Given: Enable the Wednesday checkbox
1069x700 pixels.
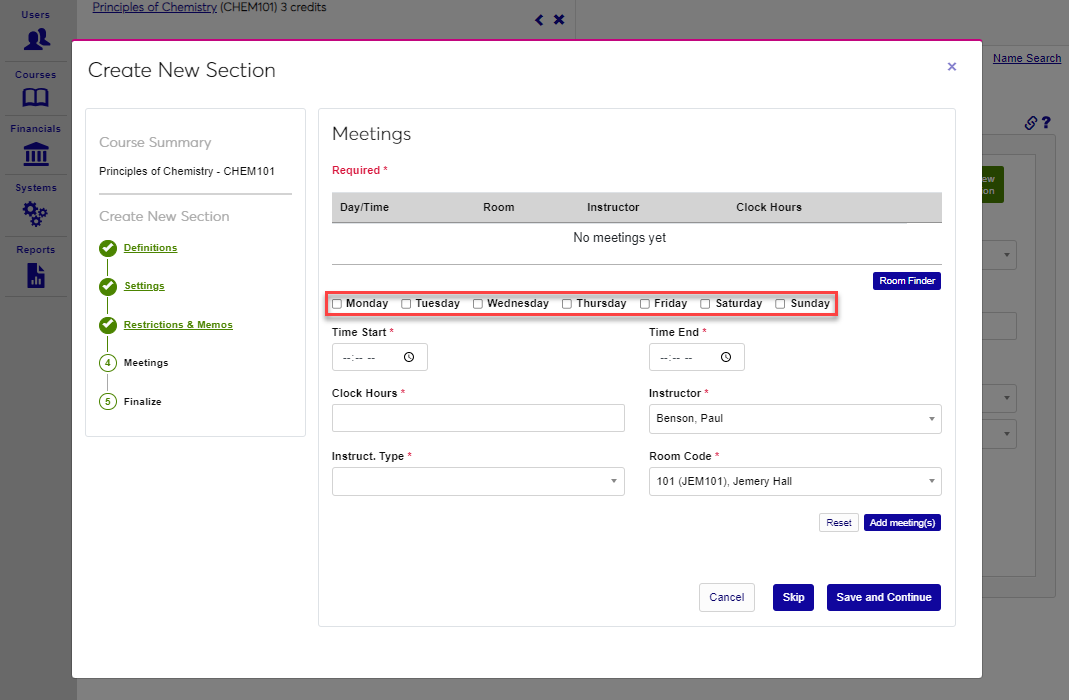Looking at the screenshot, I should click(478, 304).
